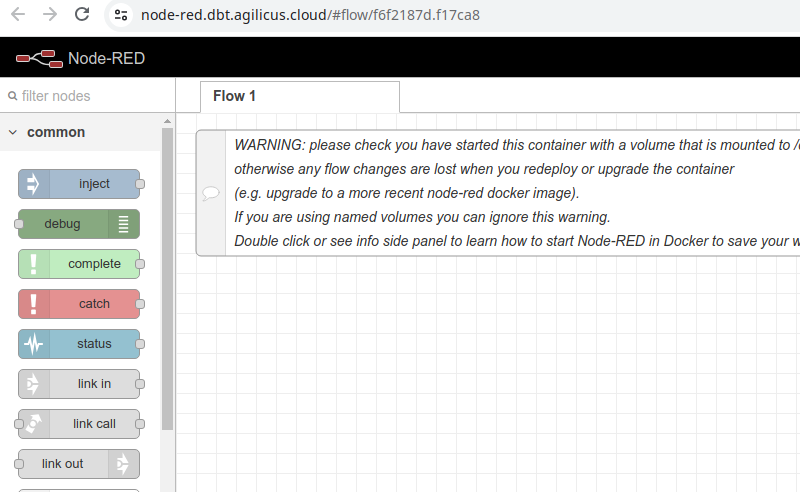
Task: Click the inject node output port
Action: pos(140,184)
